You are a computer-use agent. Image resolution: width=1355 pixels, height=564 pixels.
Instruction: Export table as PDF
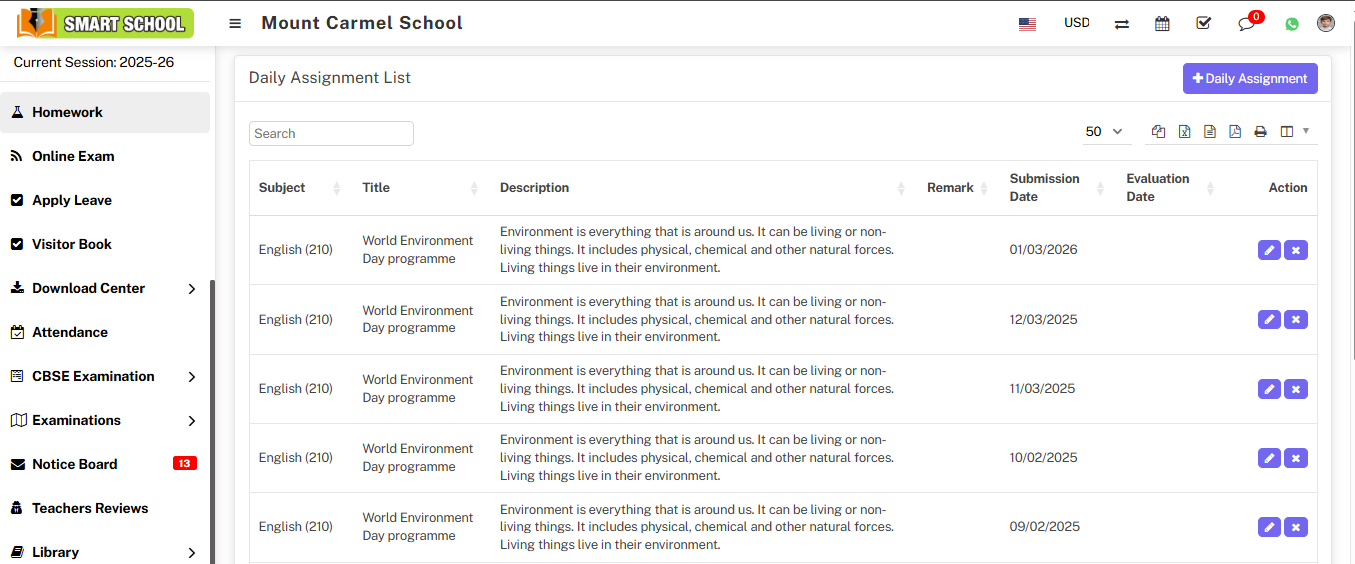pos(1235,132)
